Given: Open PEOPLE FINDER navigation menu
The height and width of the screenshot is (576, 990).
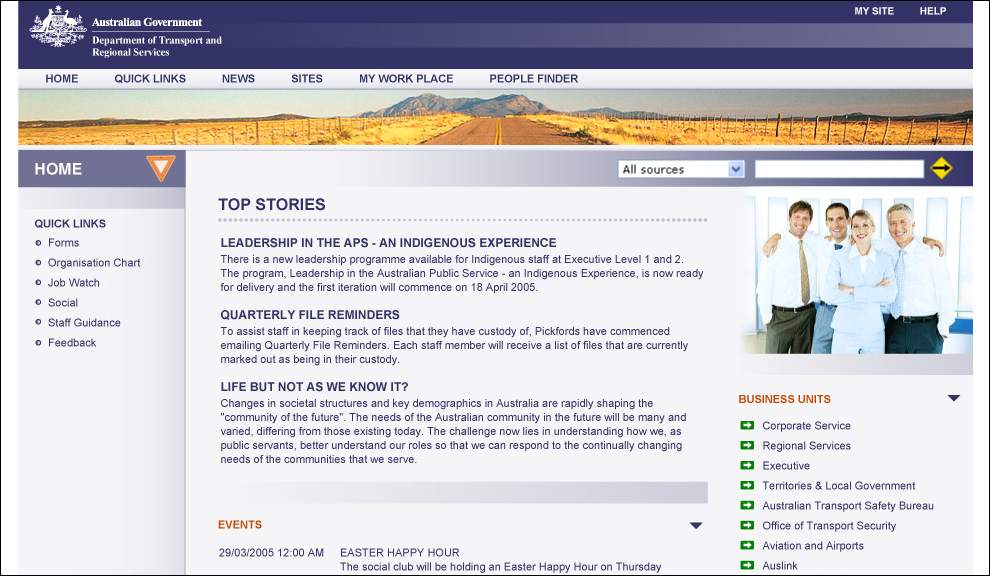Looking at the screenshot, I should point(534,79).
